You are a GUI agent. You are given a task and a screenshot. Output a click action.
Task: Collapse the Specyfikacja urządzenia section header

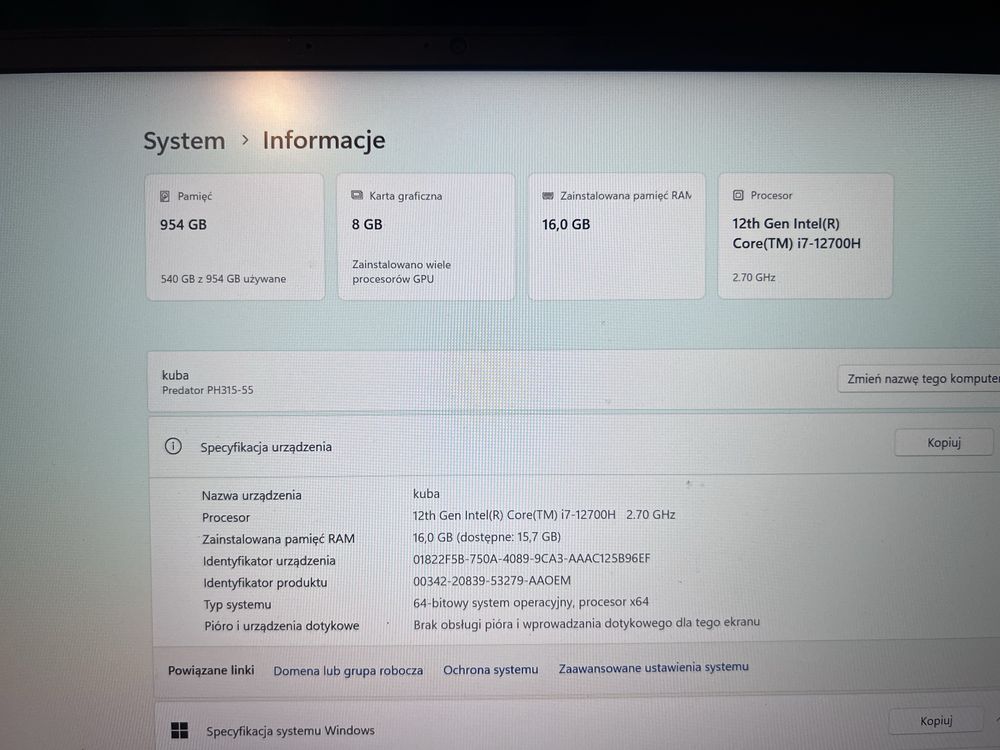574,445
